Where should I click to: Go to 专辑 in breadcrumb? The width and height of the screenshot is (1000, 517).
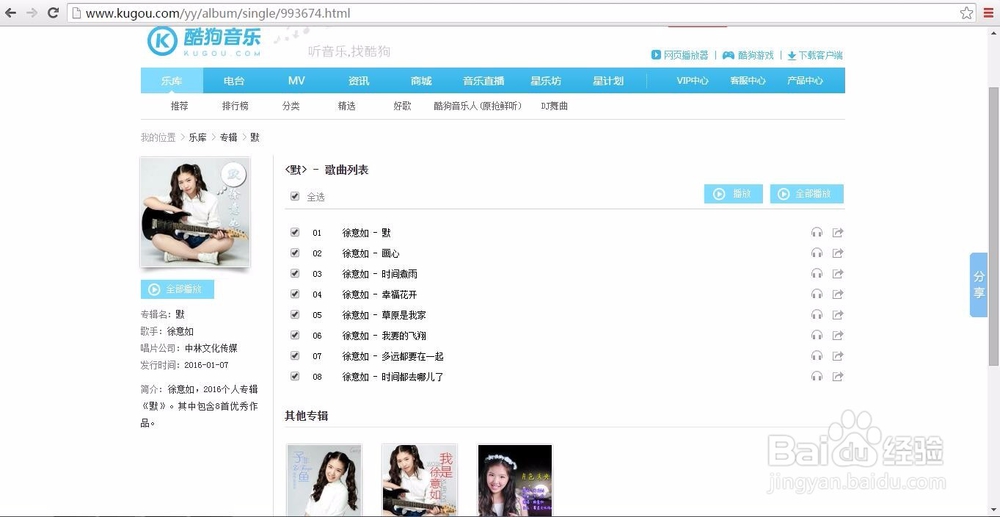228,138
